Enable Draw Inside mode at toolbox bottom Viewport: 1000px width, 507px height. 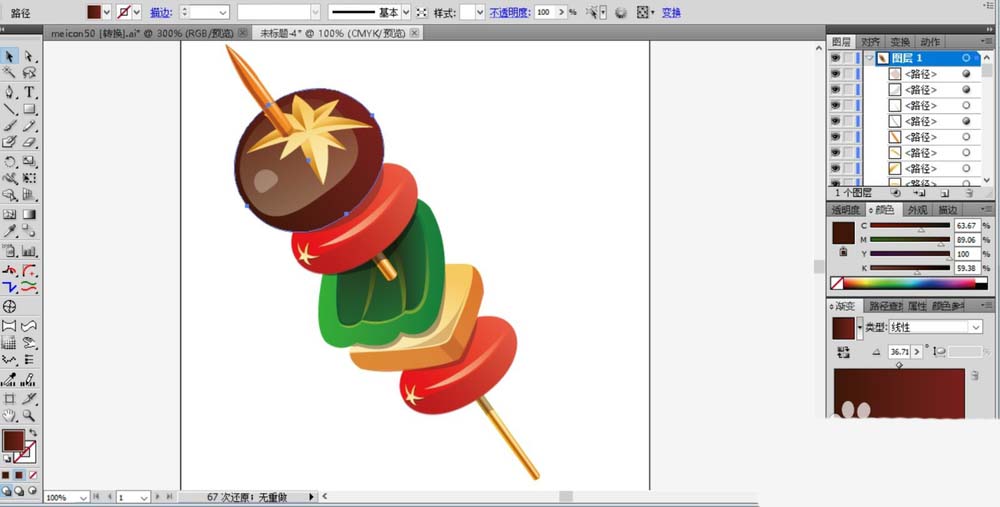32,491
